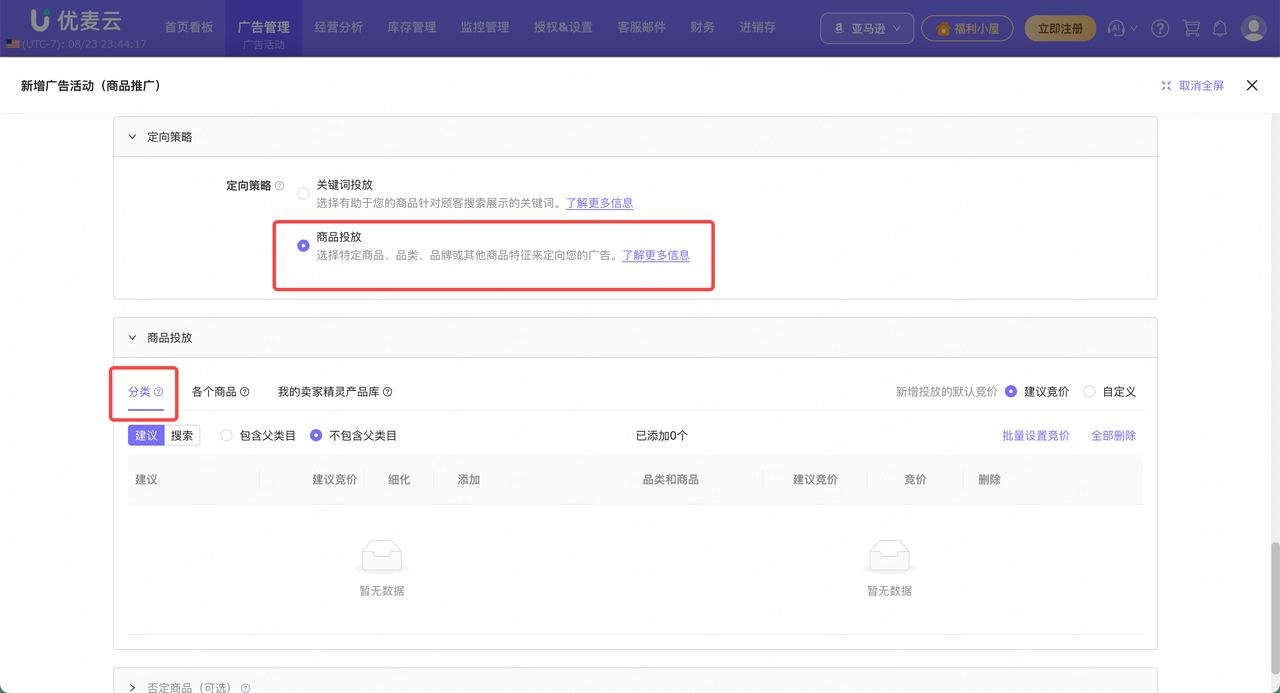1280x693 pixels.
Task: Click the help icon next to 定向策略 label
Action: point(279,186)
